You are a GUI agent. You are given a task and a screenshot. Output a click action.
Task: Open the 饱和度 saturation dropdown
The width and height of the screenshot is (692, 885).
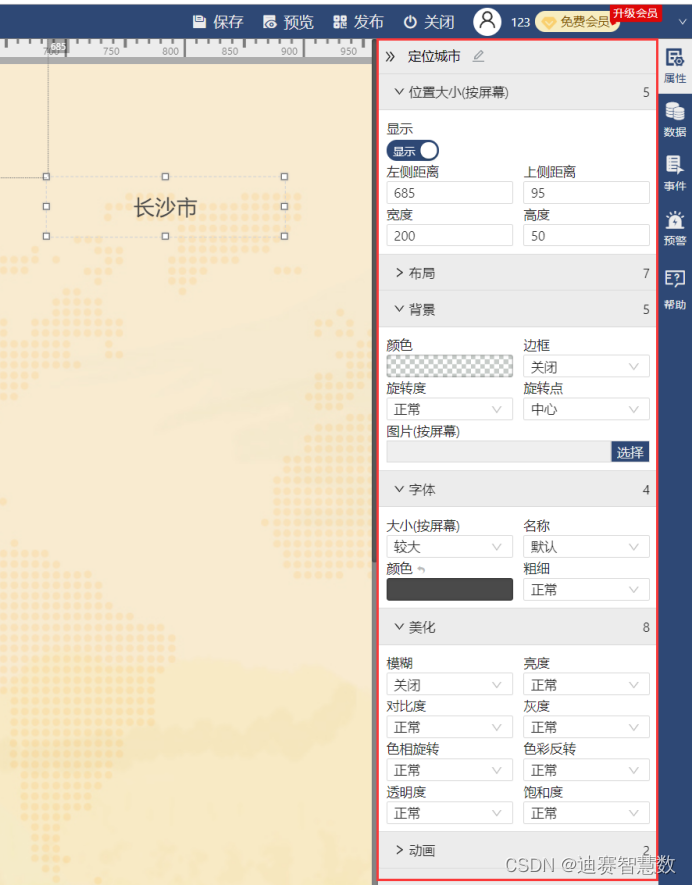pyautogui.click(x=586, y=813)
